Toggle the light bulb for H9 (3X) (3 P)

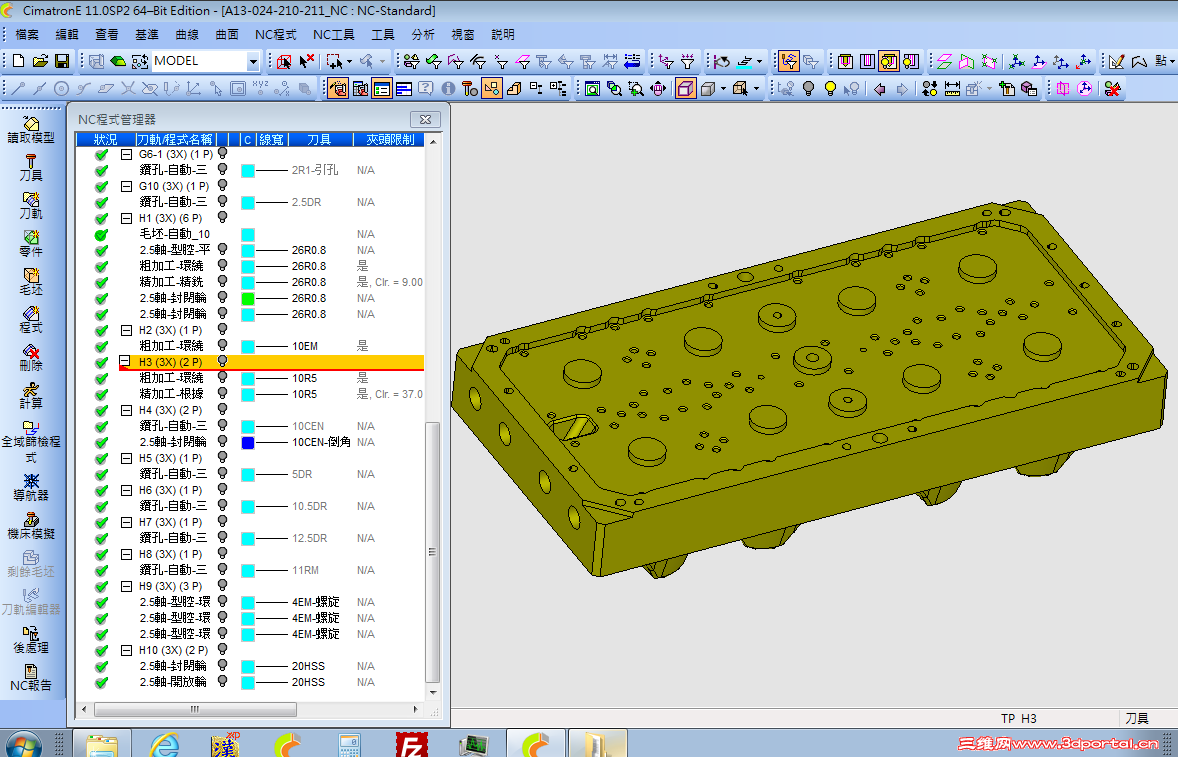click(222, 585)
